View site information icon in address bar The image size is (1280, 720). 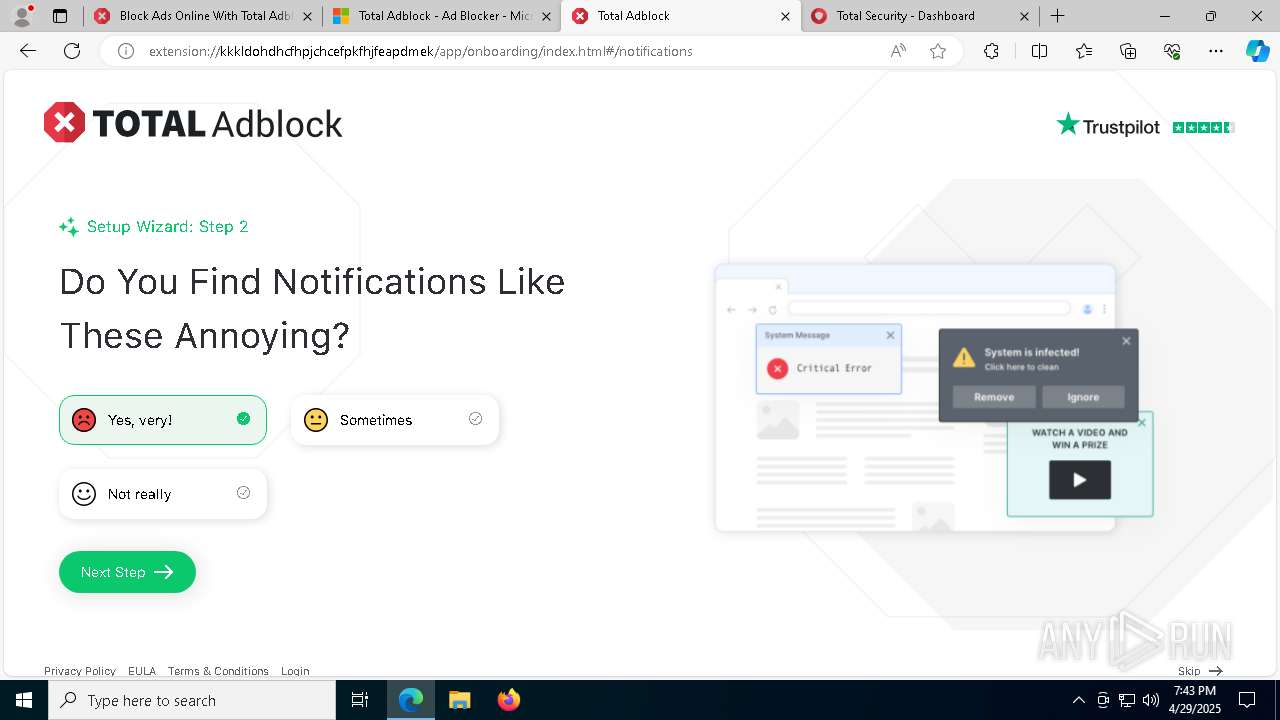(126, 51)
